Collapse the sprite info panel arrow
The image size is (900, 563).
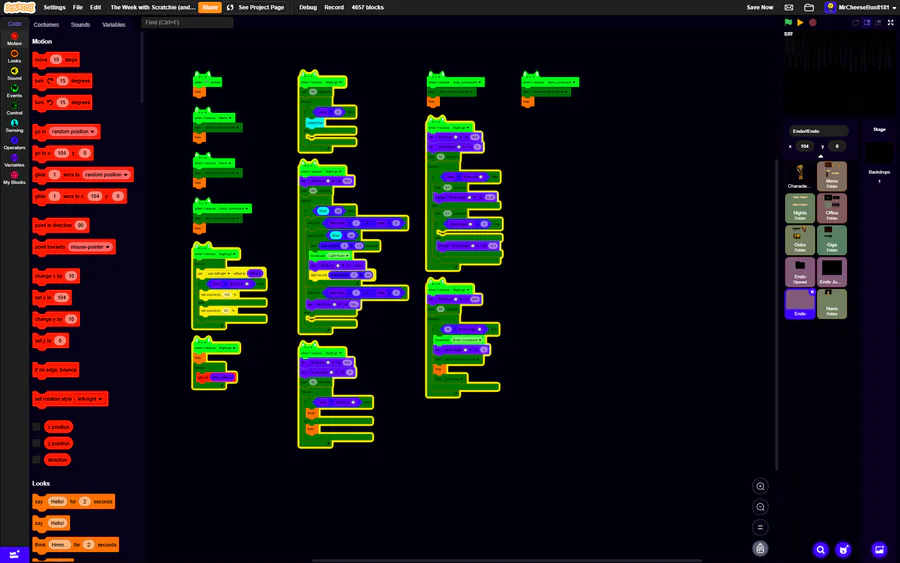point(820,156)
